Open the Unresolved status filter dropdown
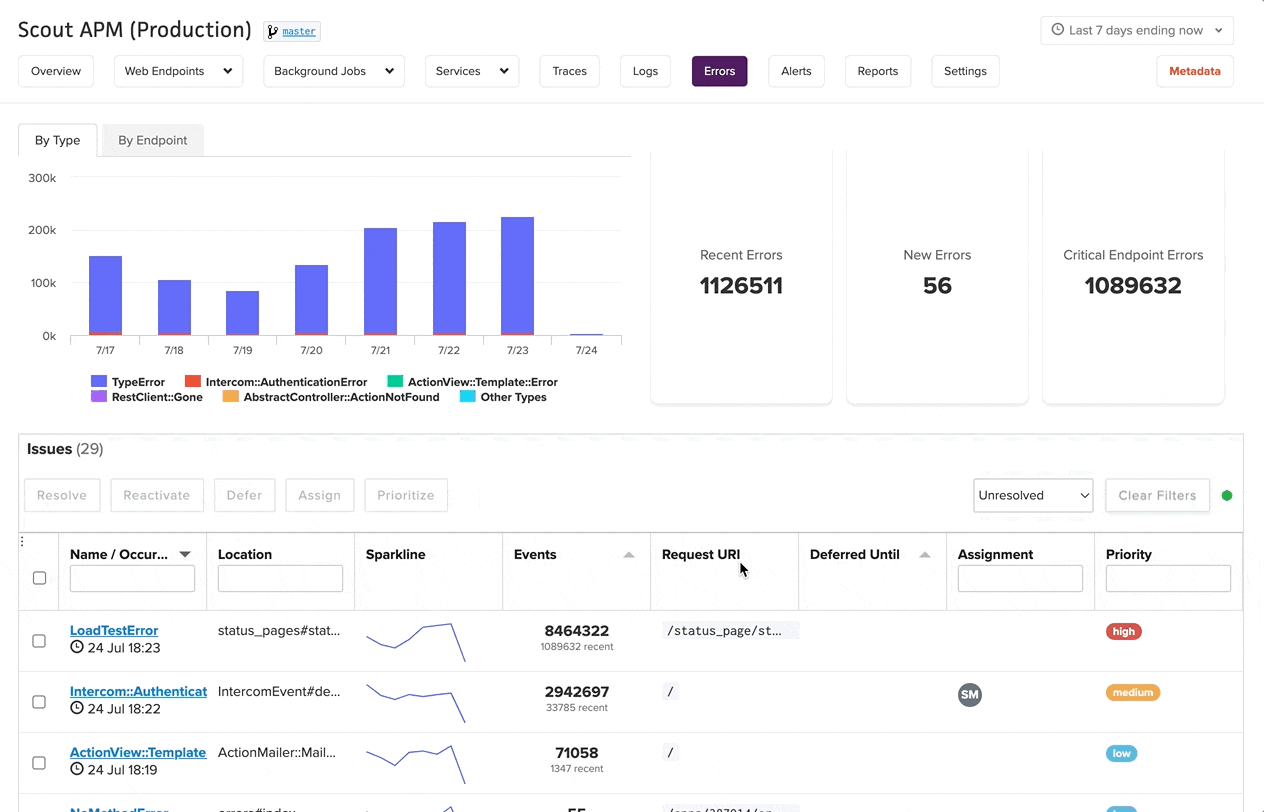Viewport: 1264px width, 812px height. [x=1033, y=495]
